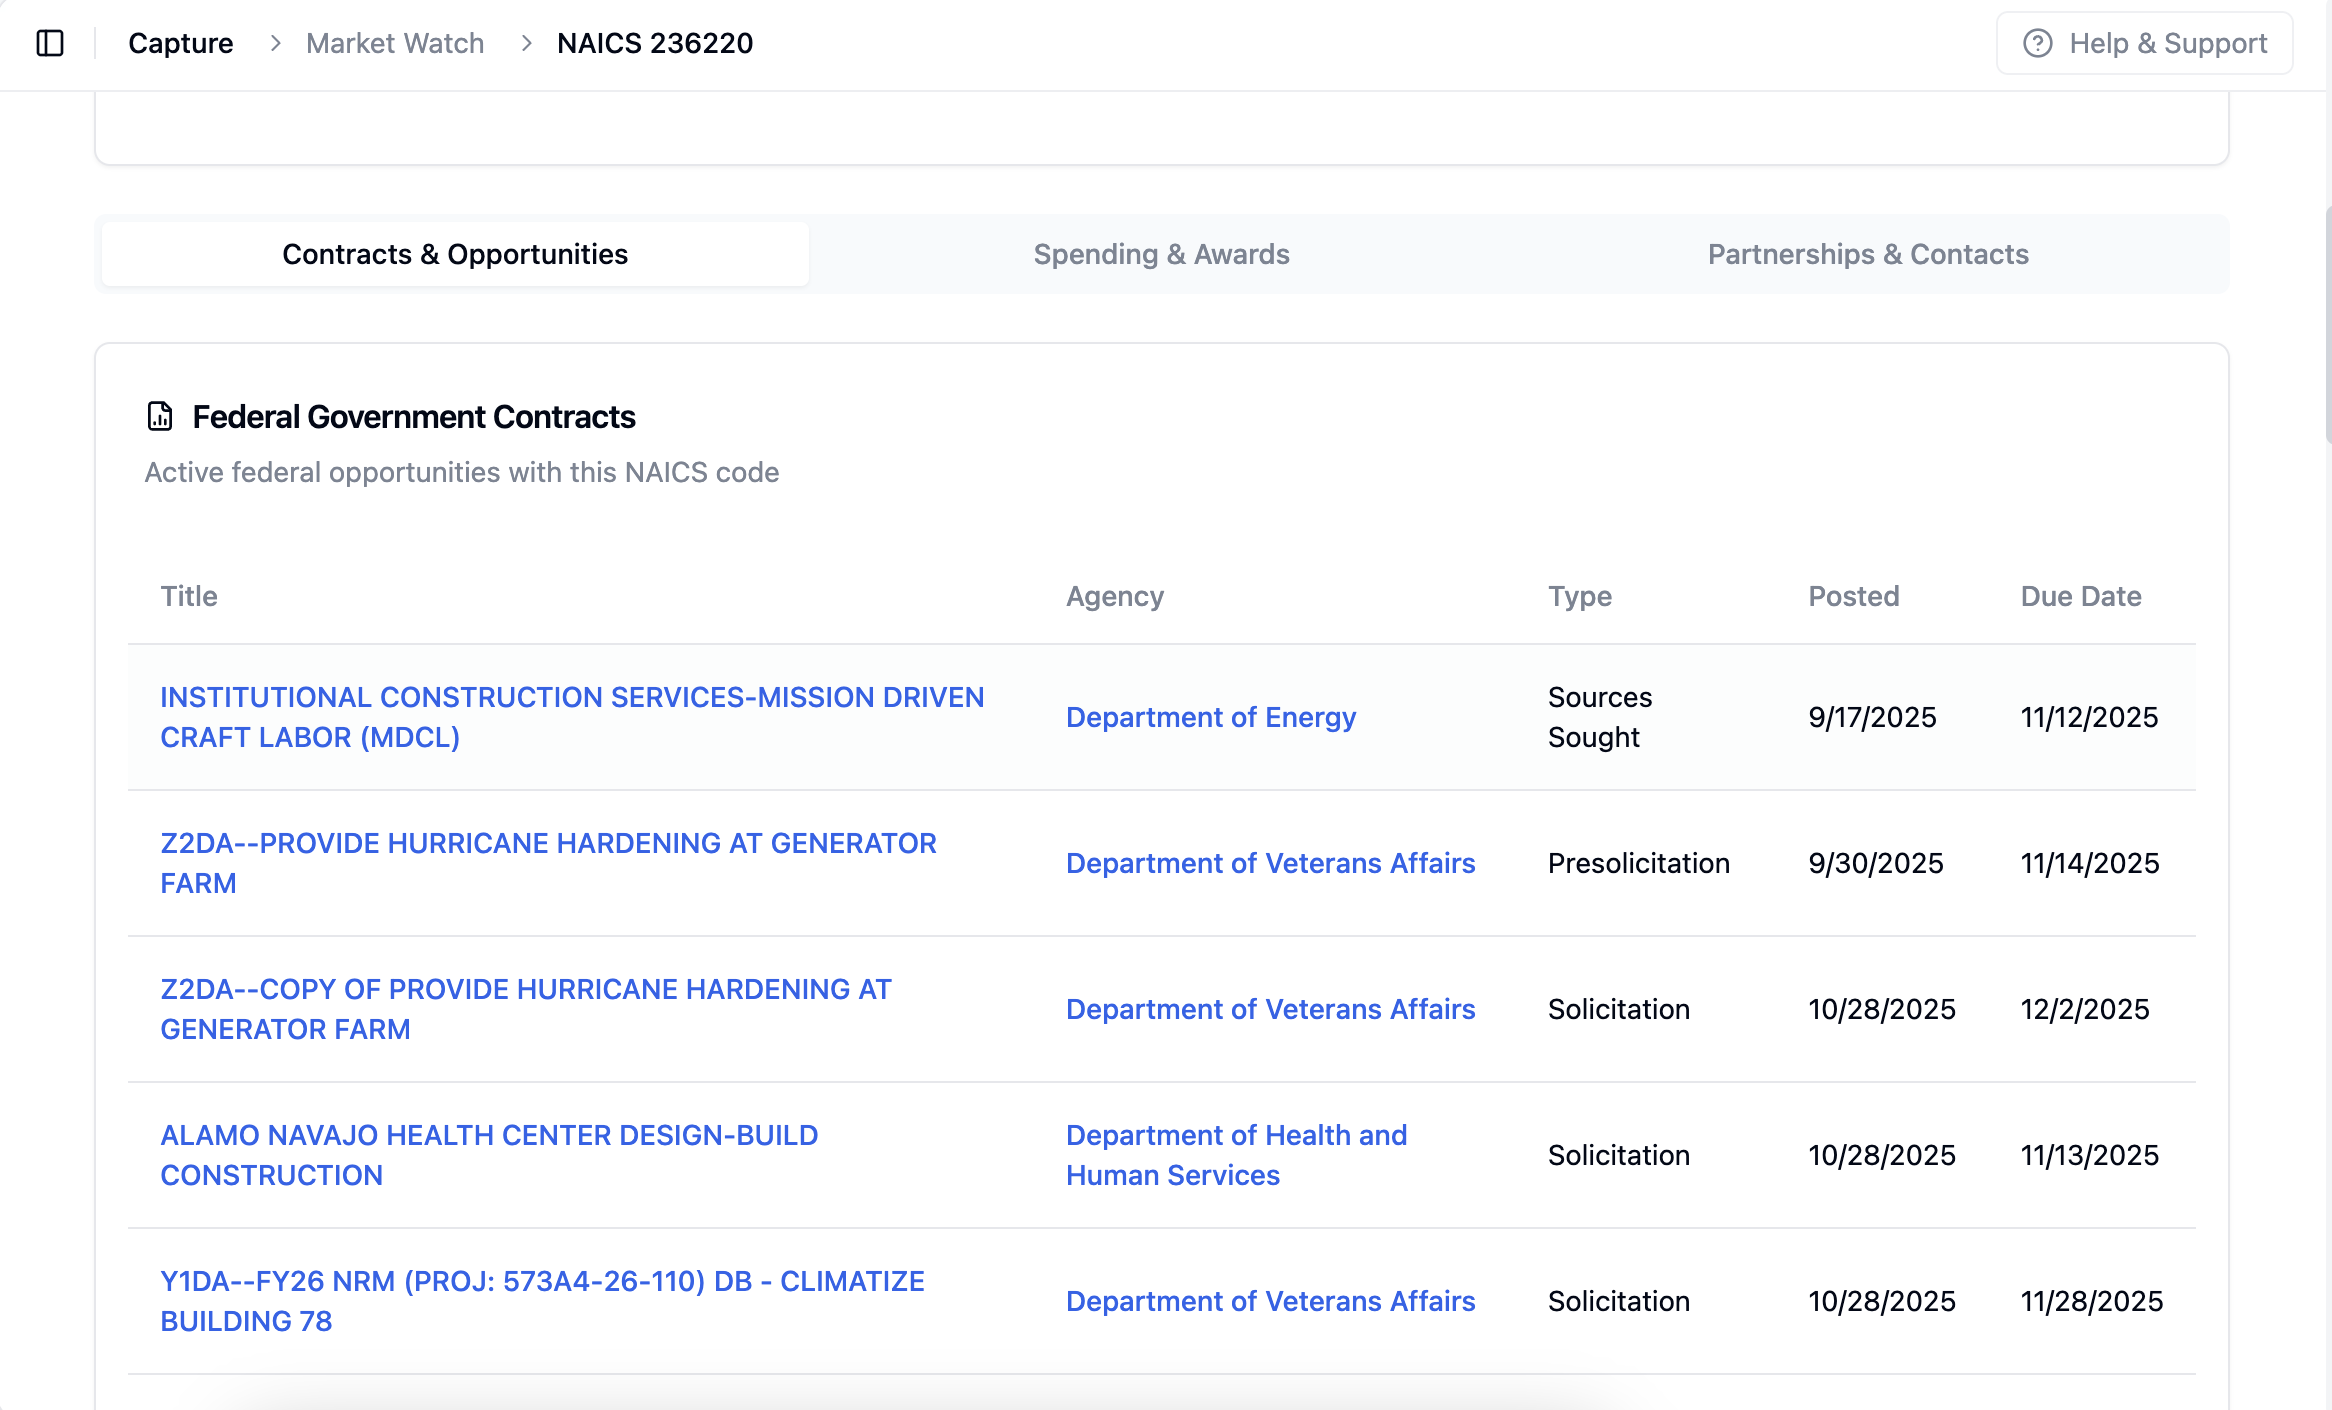Image resolution: width=2332 pixels, height=1410 pixels.
Task: View Department of Health and Human Services
Action: tap(1236, 1155)
